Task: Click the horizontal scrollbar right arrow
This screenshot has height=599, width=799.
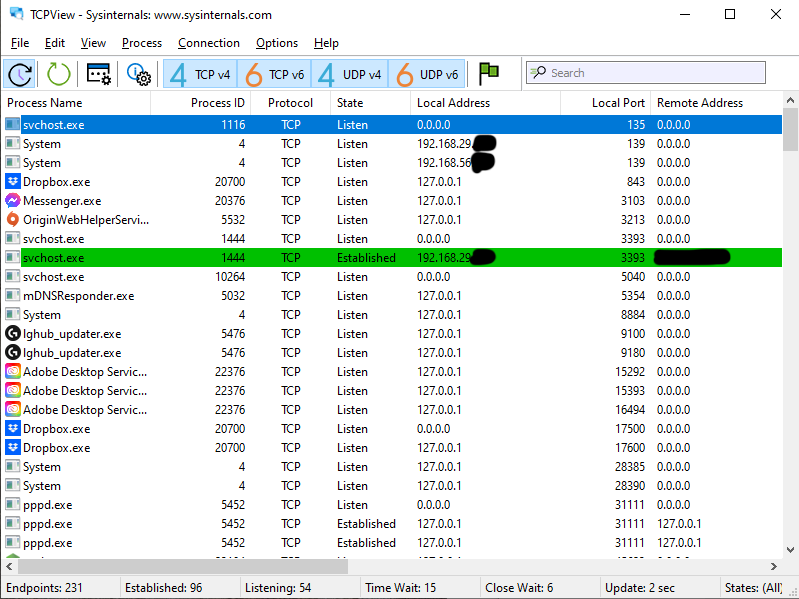Action: (774, 566)
